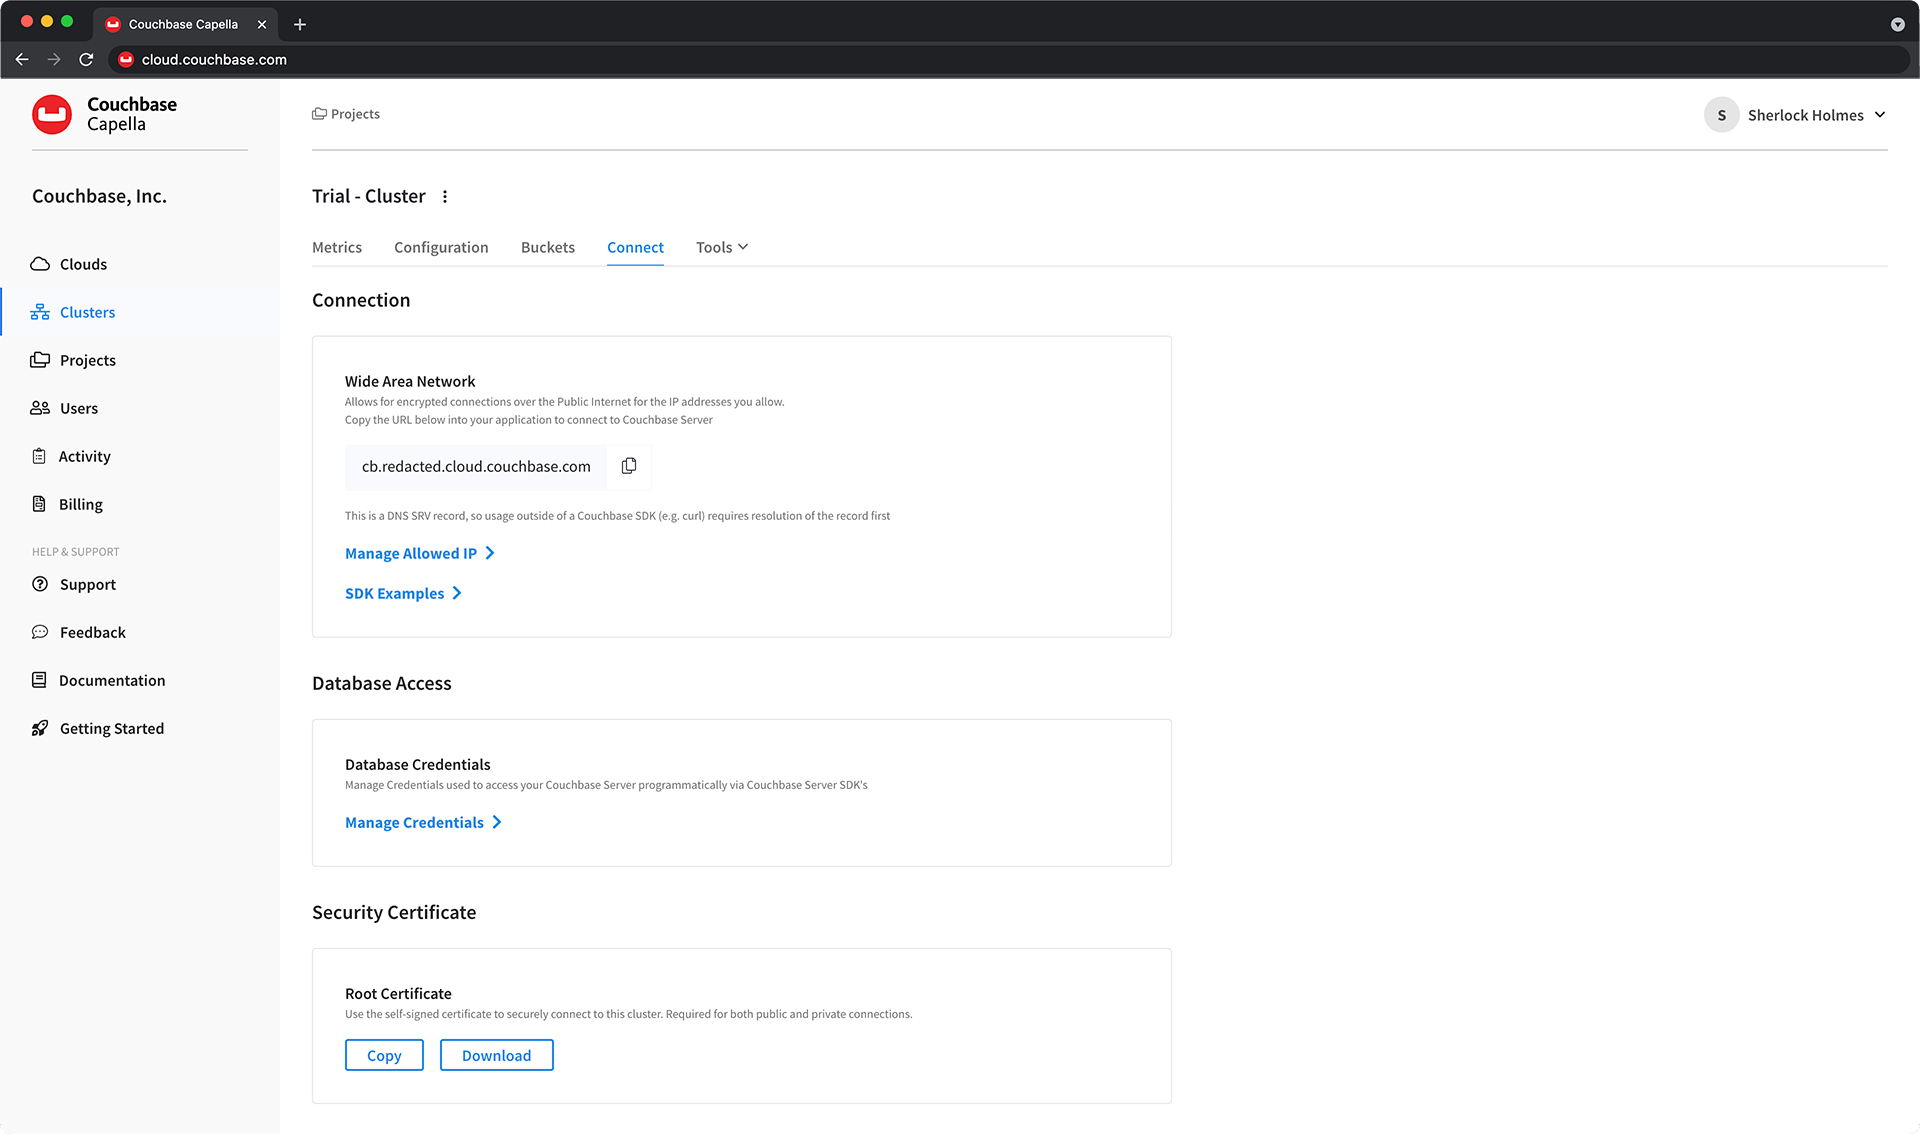Screen dimensions: 1920x1134
Task: Switch to the Buckets tab
Action: (548, 247)
